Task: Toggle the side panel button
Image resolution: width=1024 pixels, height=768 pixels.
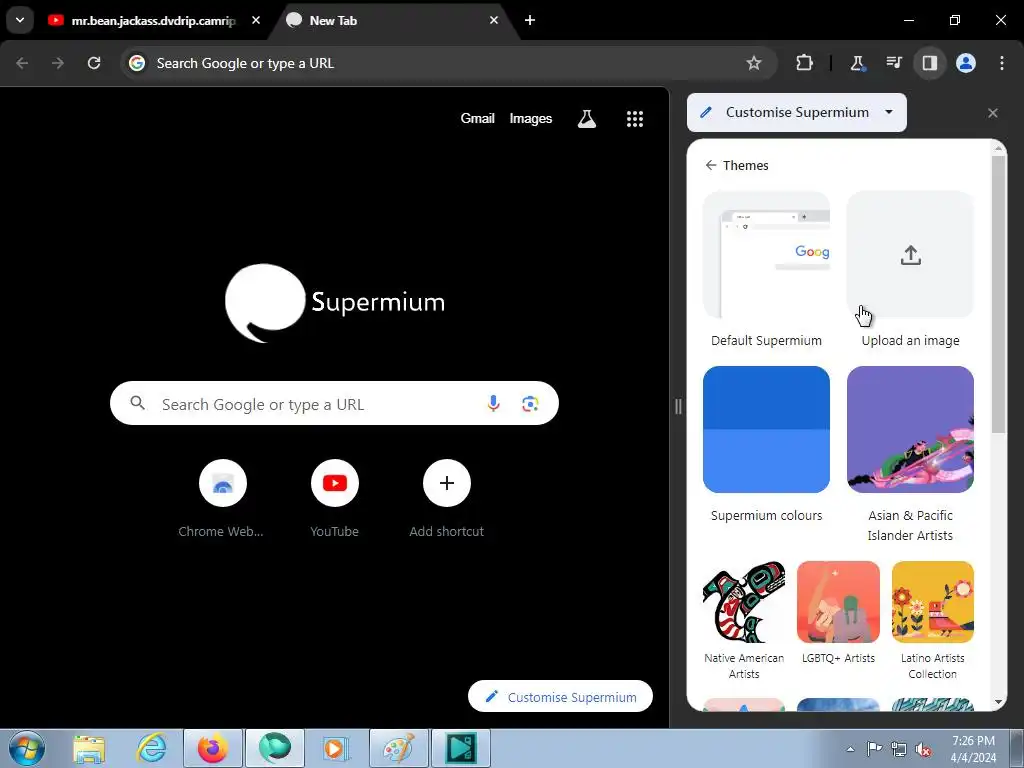Action: [x=929, y=63]
